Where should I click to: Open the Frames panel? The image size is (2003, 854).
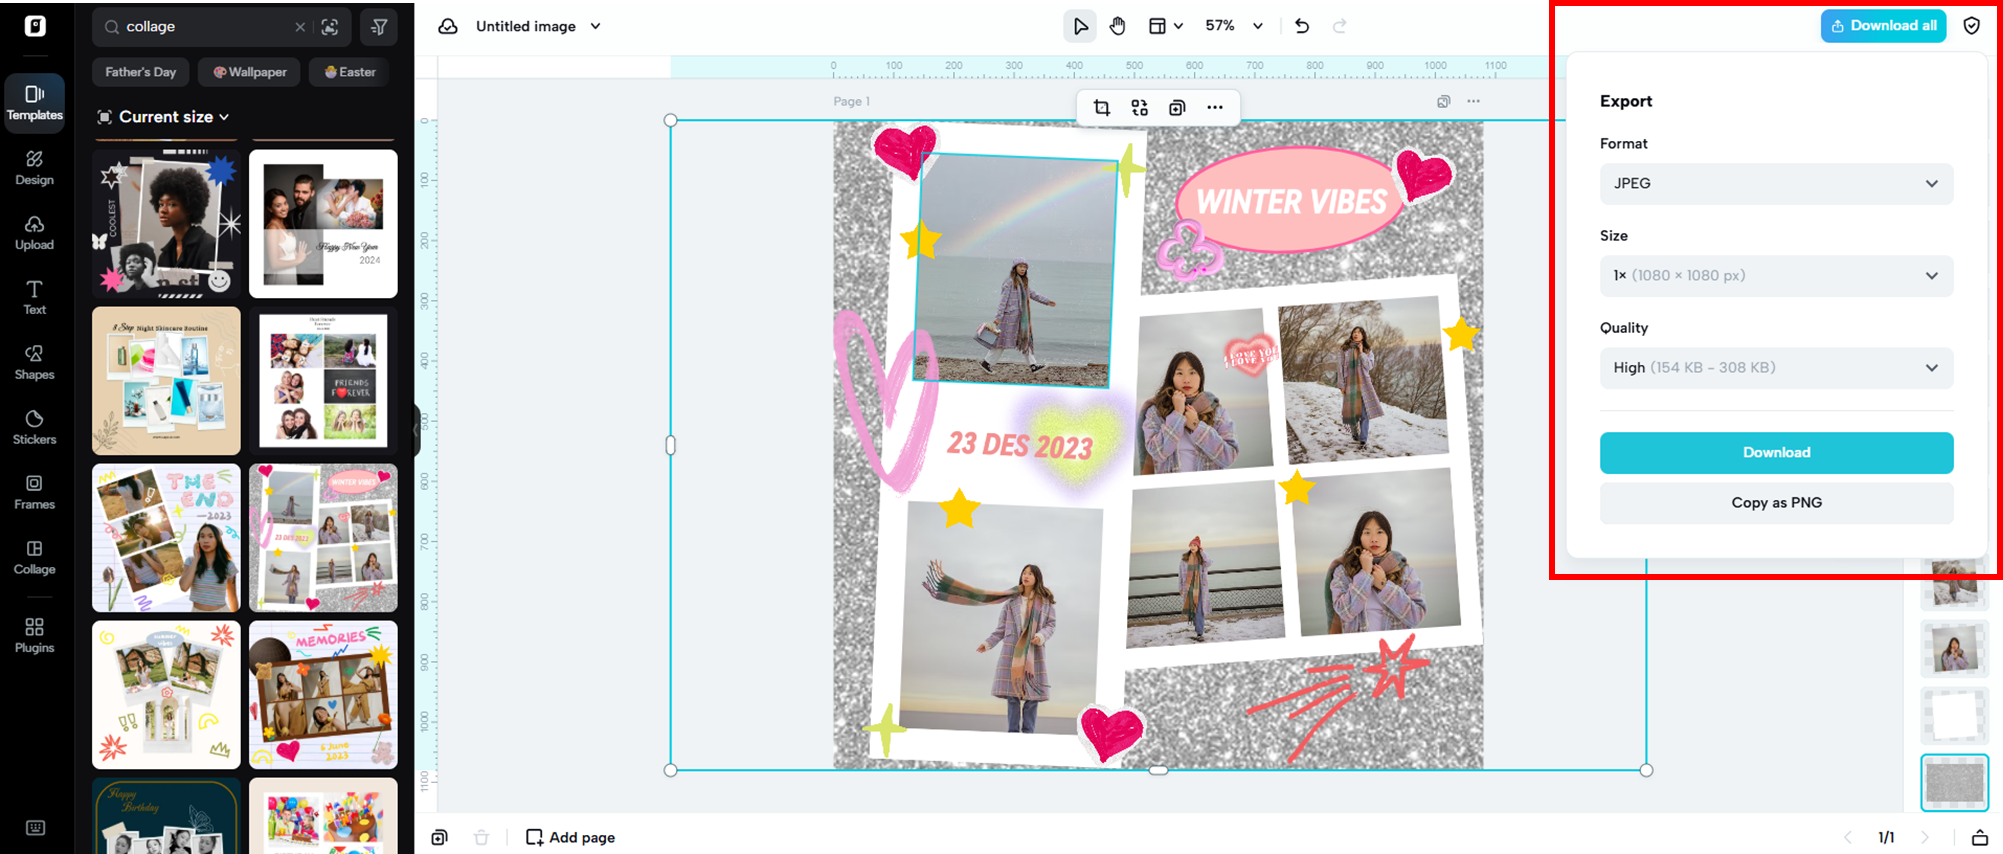34,492
